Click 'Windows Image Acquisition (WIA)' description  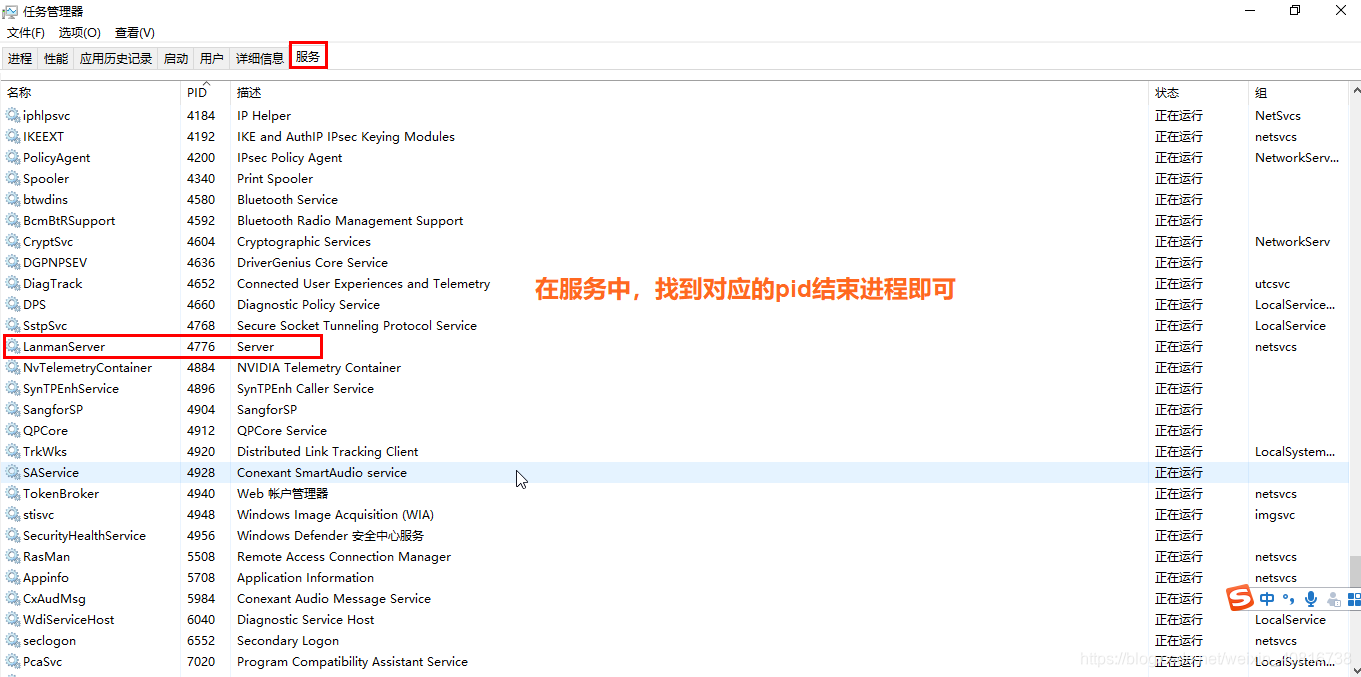335,515
